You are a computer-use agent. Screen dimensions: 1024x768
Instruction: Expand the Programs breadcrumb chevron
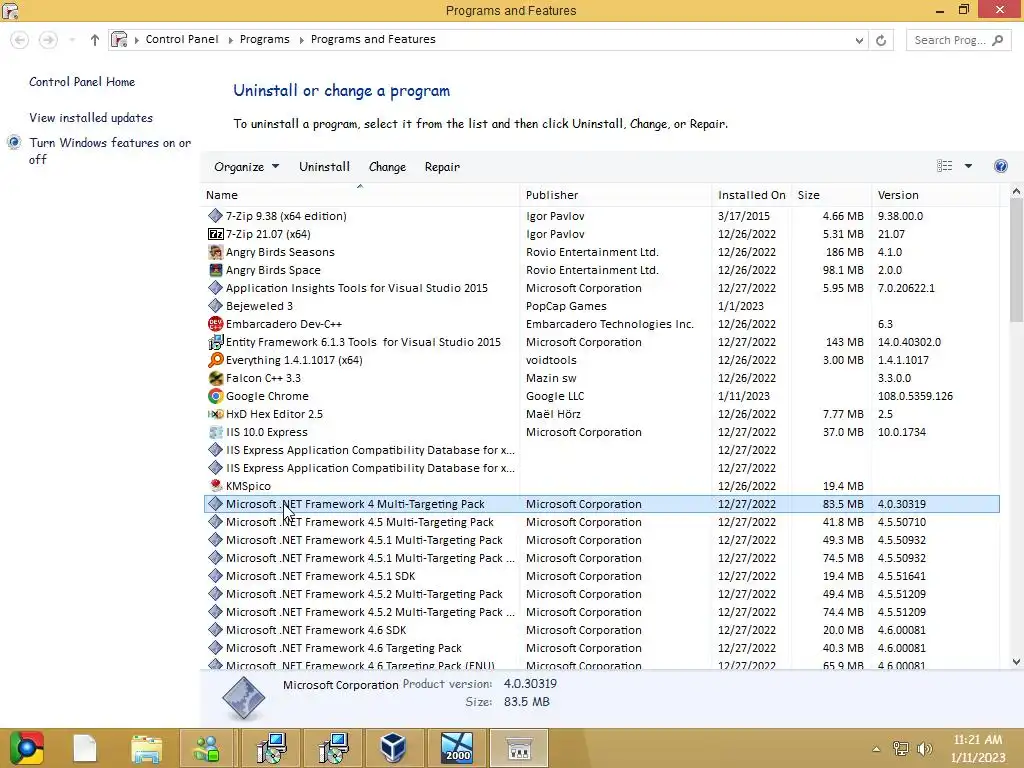click(x=302, y=40)
